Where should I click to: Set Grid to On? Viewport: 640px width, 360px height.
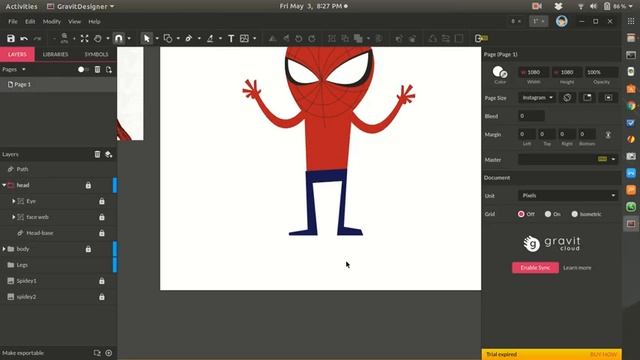(548, 214)
